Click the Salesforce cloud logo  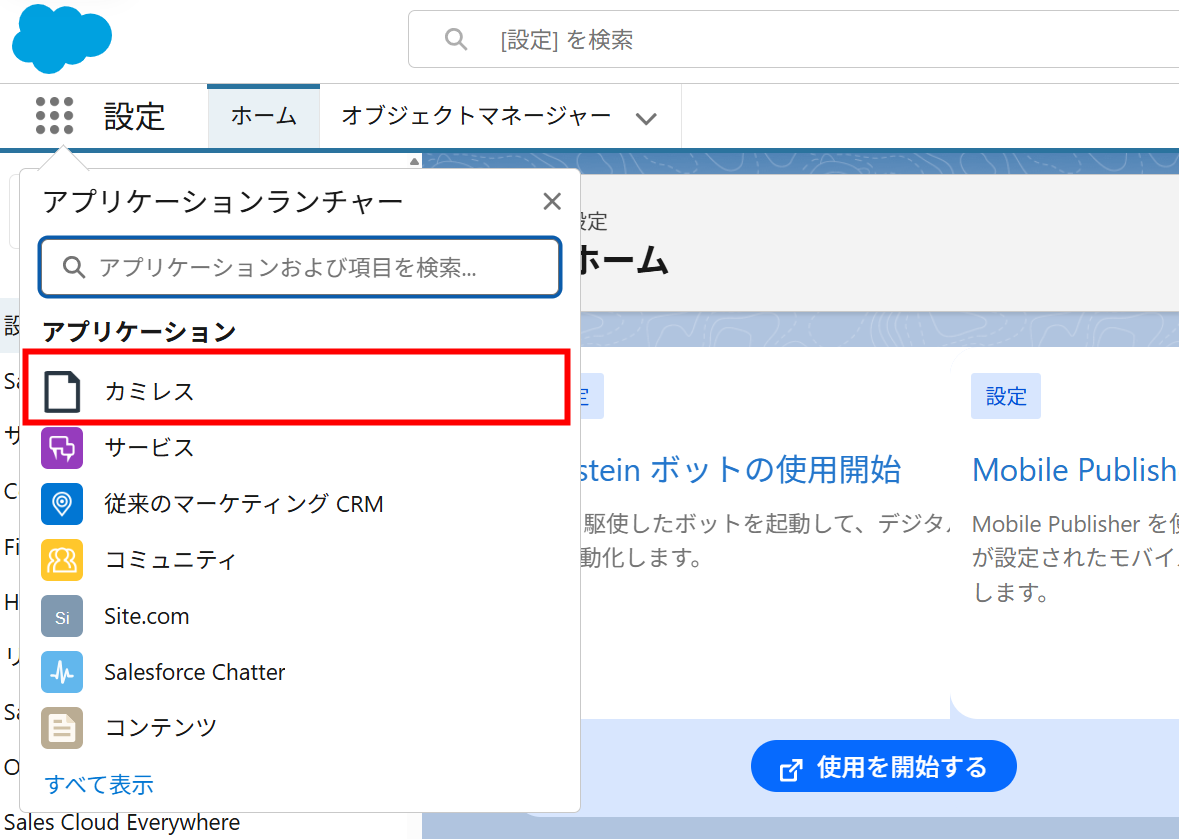point(61,38)
